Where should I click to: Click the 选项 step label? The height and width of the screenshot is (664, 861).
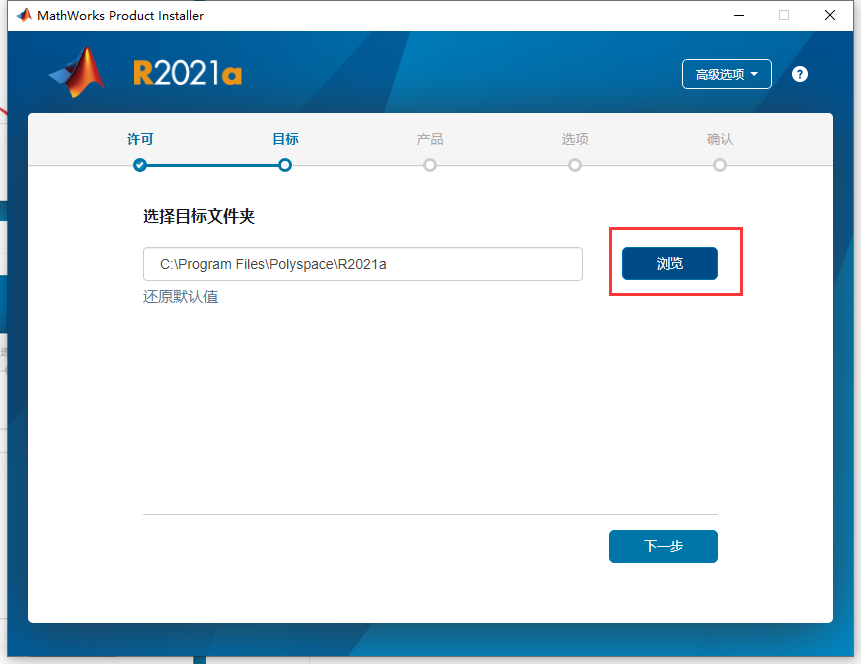[x=574, y=139]
